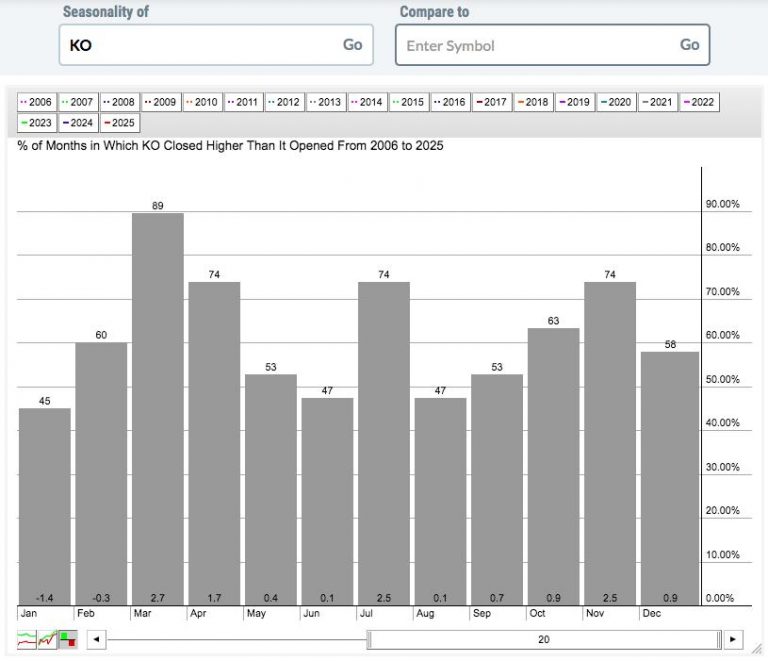The height and width of the screenshot is (661, 768).
Task: Click the right arrow of the year slider
Action: coord(733,639)
